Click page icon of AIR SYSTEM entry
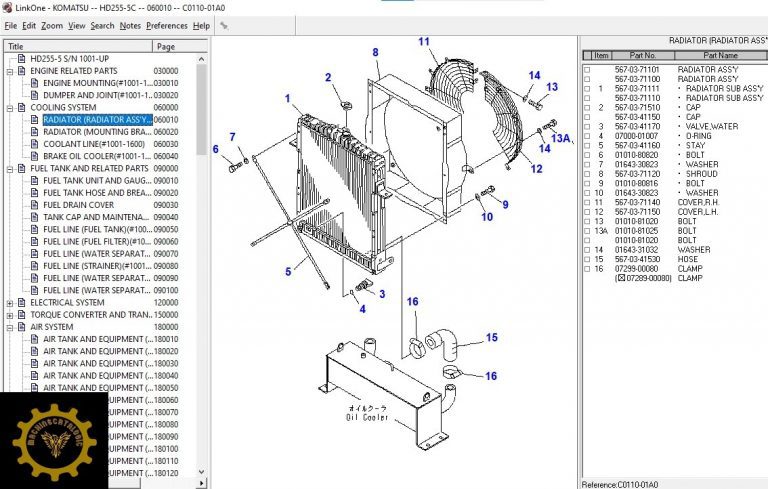The height and width of the screenshot is (489, 768). pos(22,327)
